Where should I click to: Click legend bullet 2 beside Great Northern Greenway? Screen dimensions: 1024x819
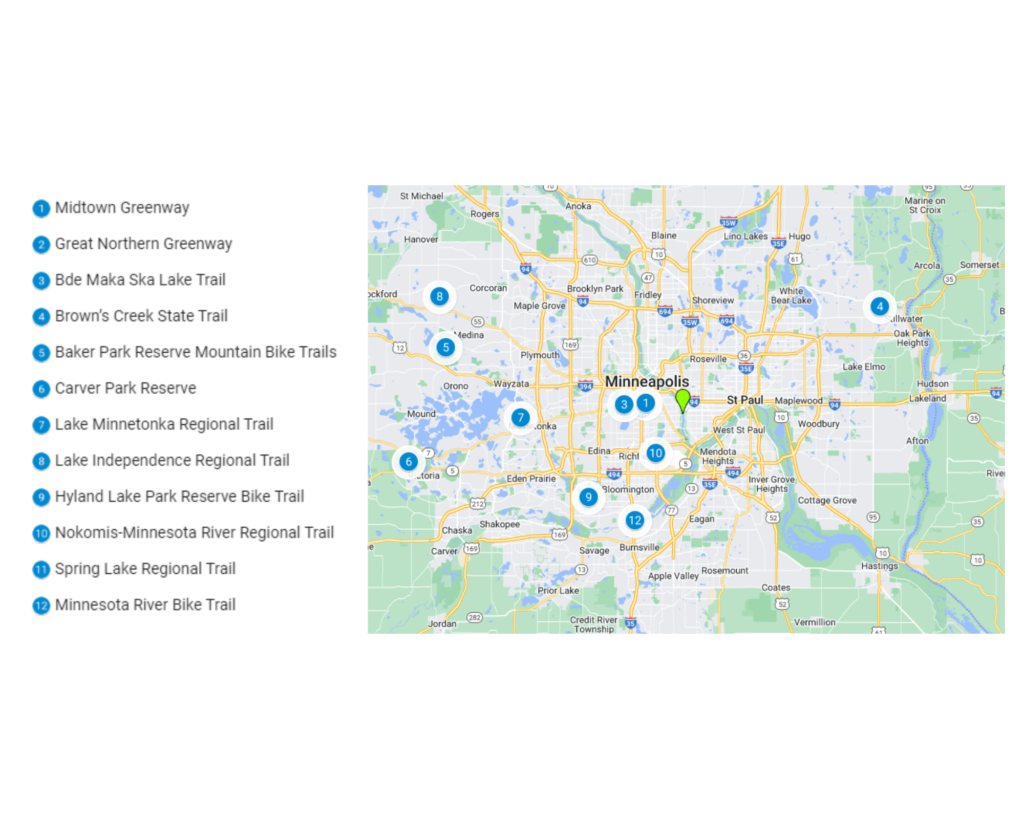[x=41, y=244]
